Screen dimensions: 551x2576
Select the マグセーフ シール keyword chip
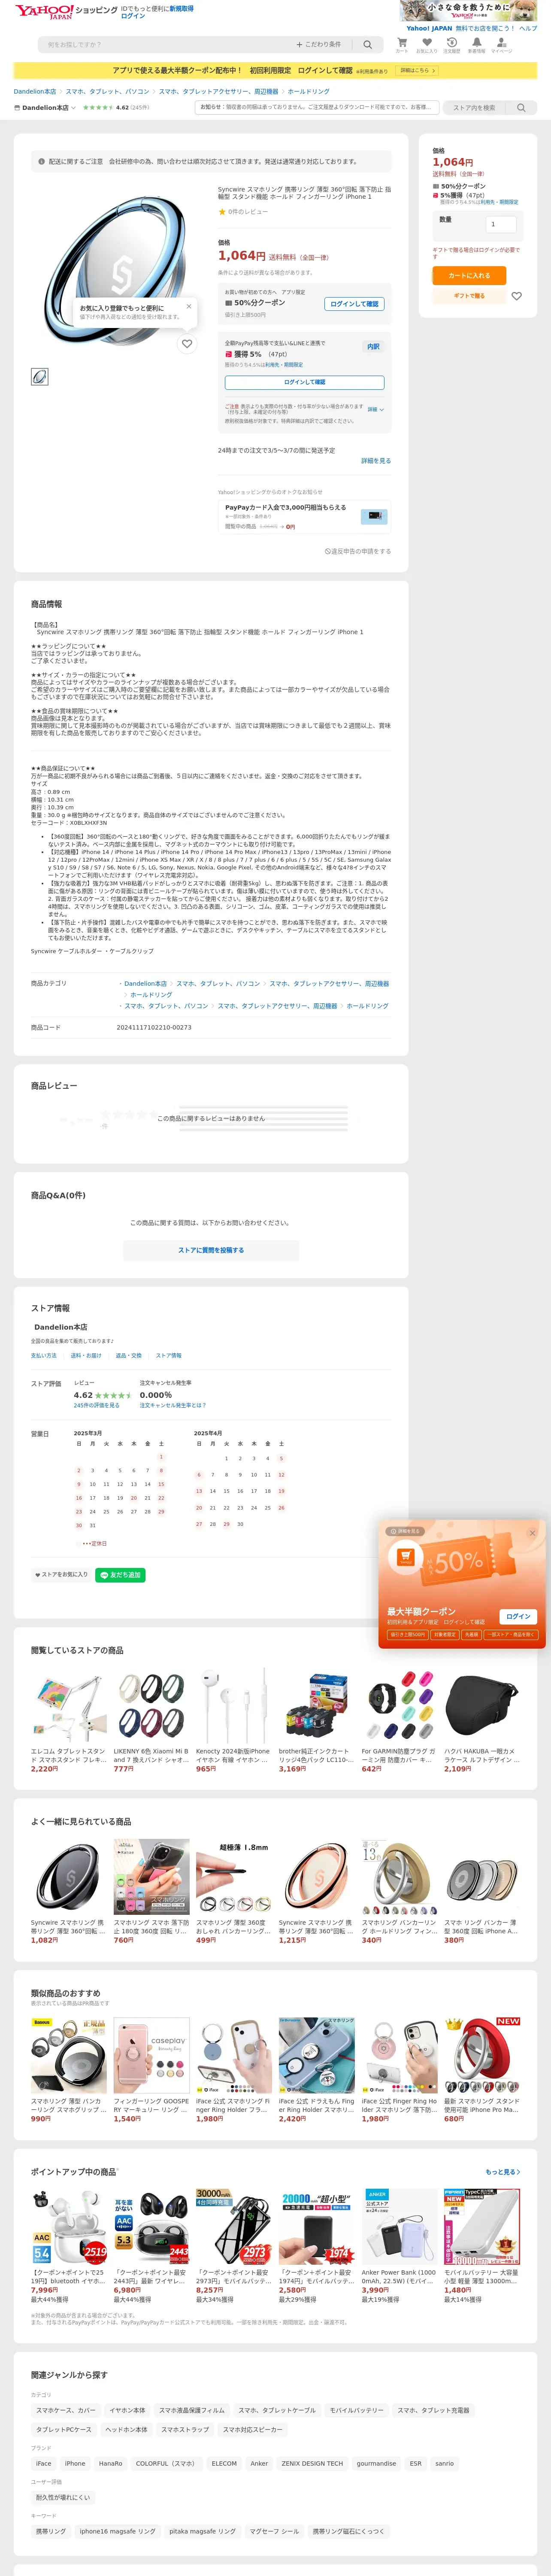tap(274, 2532)
